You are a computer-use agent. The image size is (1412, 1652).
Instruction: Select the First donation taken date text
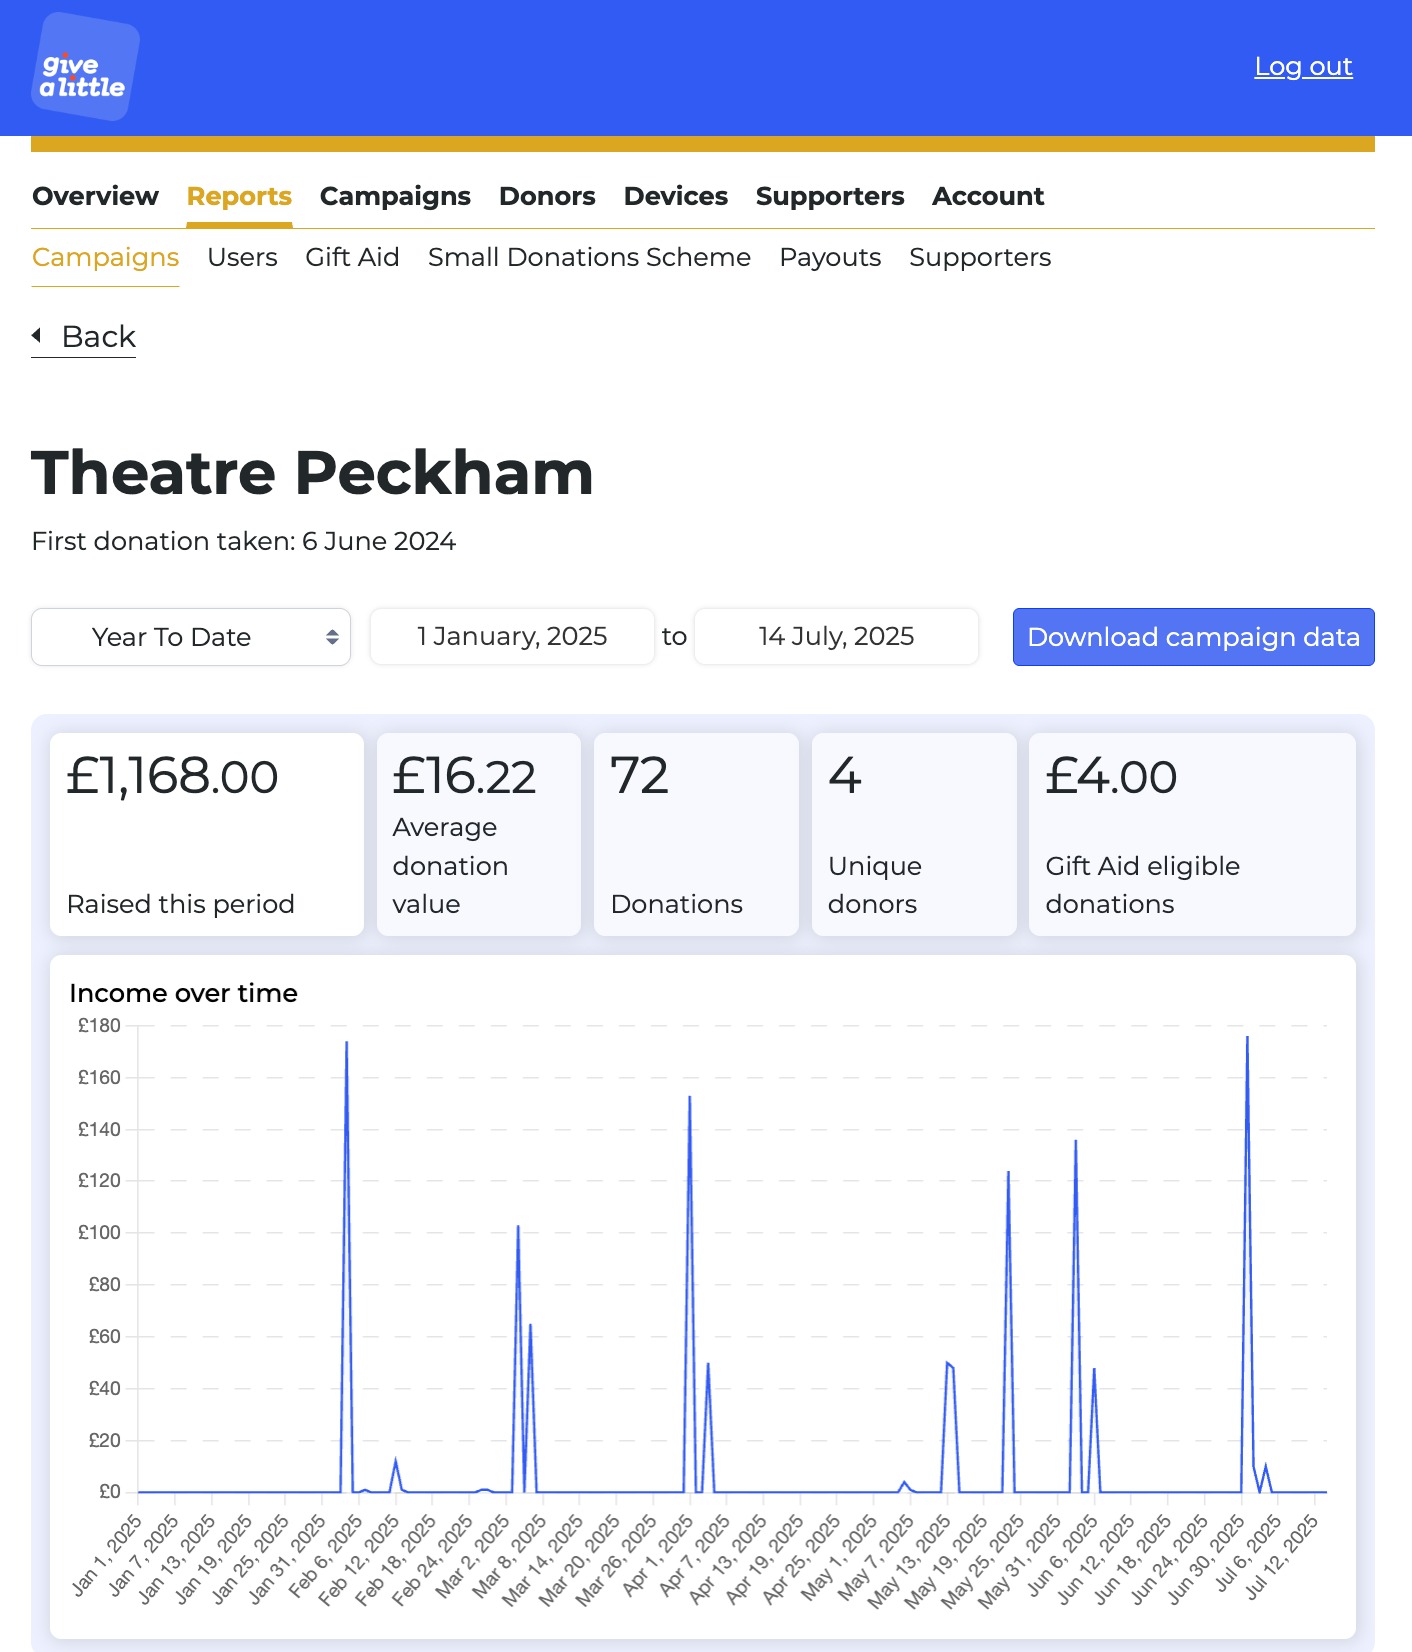click(x=243, y=541)
